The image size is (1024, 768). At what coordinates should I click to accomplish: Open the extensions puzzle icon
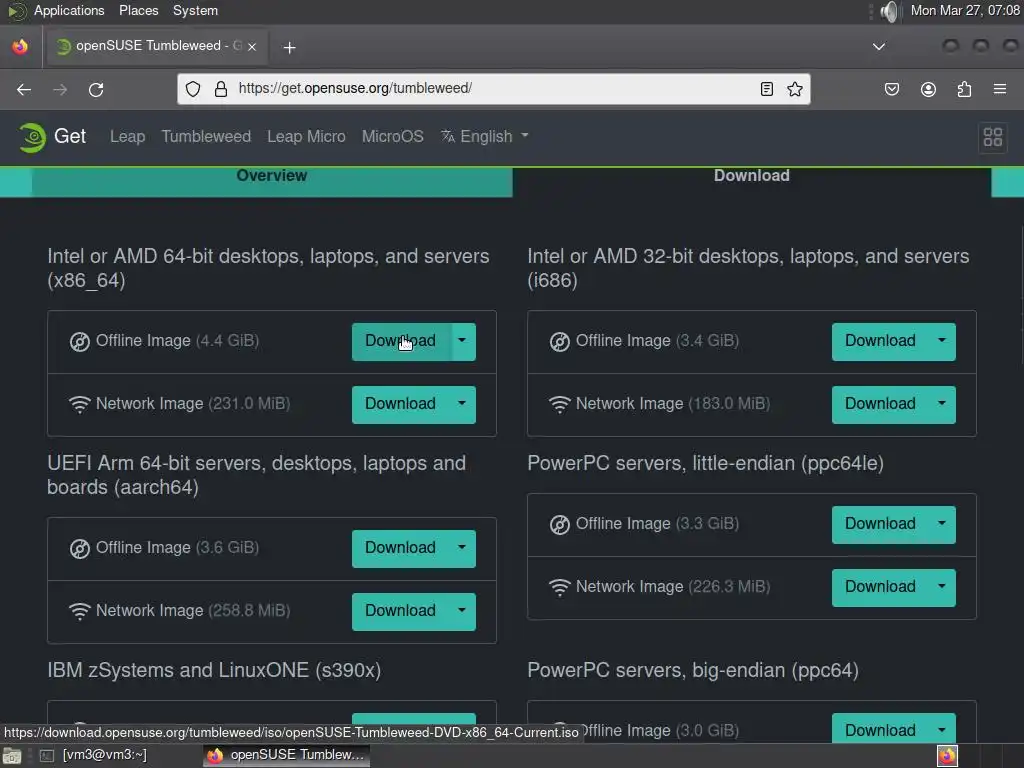[x=964, y=89]
